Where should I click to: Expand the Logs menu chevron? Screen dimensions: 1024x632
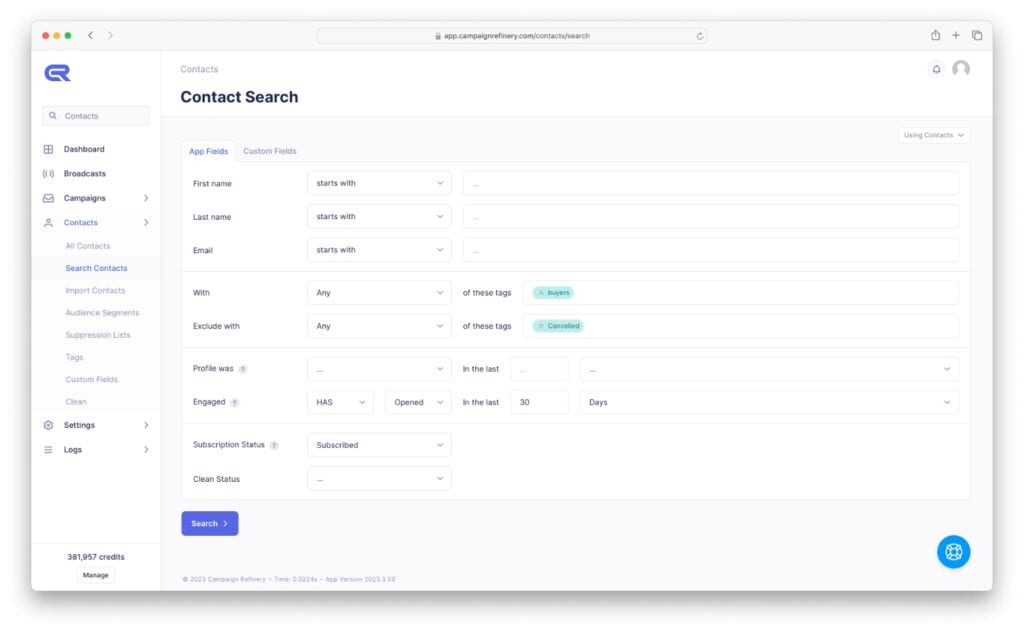(146, 450)
